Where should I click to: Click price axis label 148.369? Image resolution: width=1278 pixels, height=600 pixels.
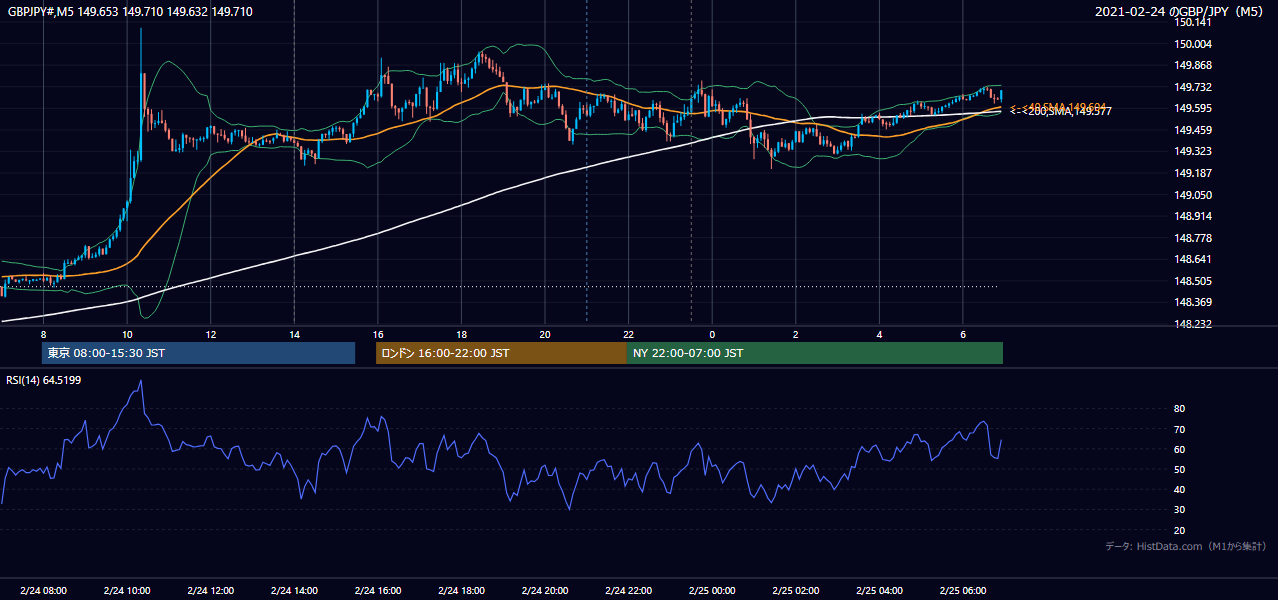click(x=1193, y=302)
